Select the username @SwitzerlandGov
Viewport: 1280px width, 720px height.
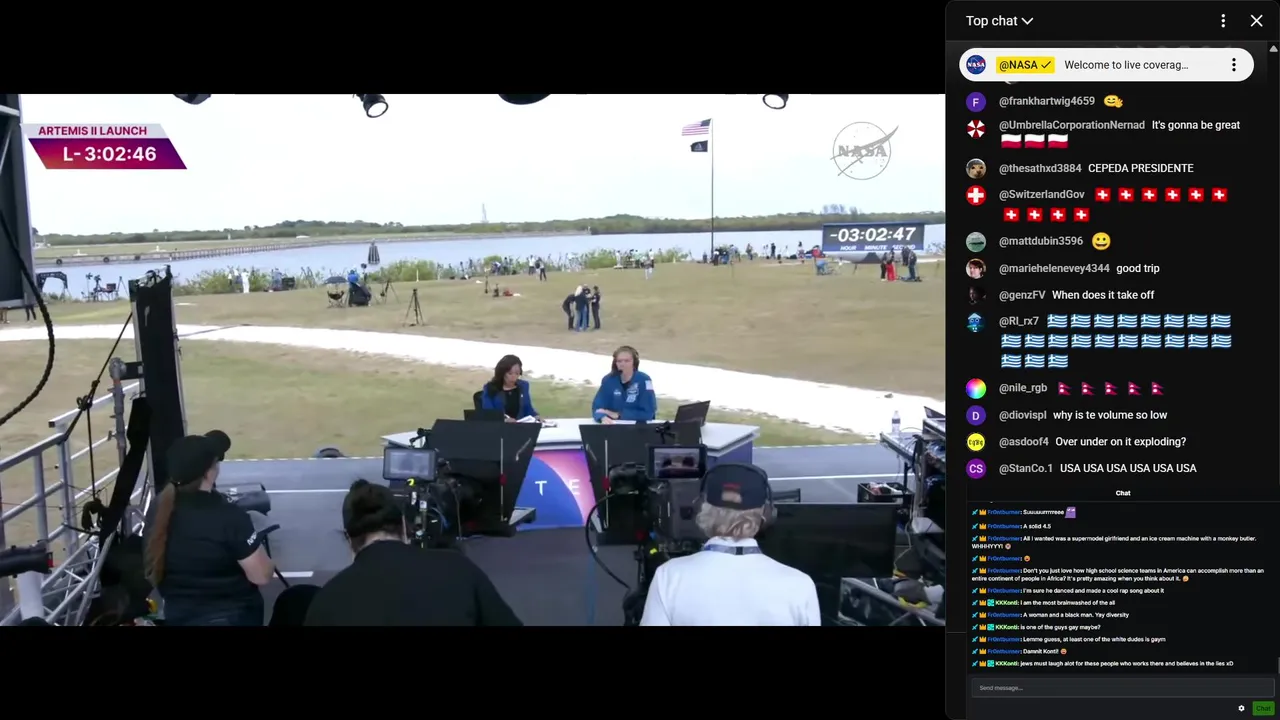[x=1042, y=195]
